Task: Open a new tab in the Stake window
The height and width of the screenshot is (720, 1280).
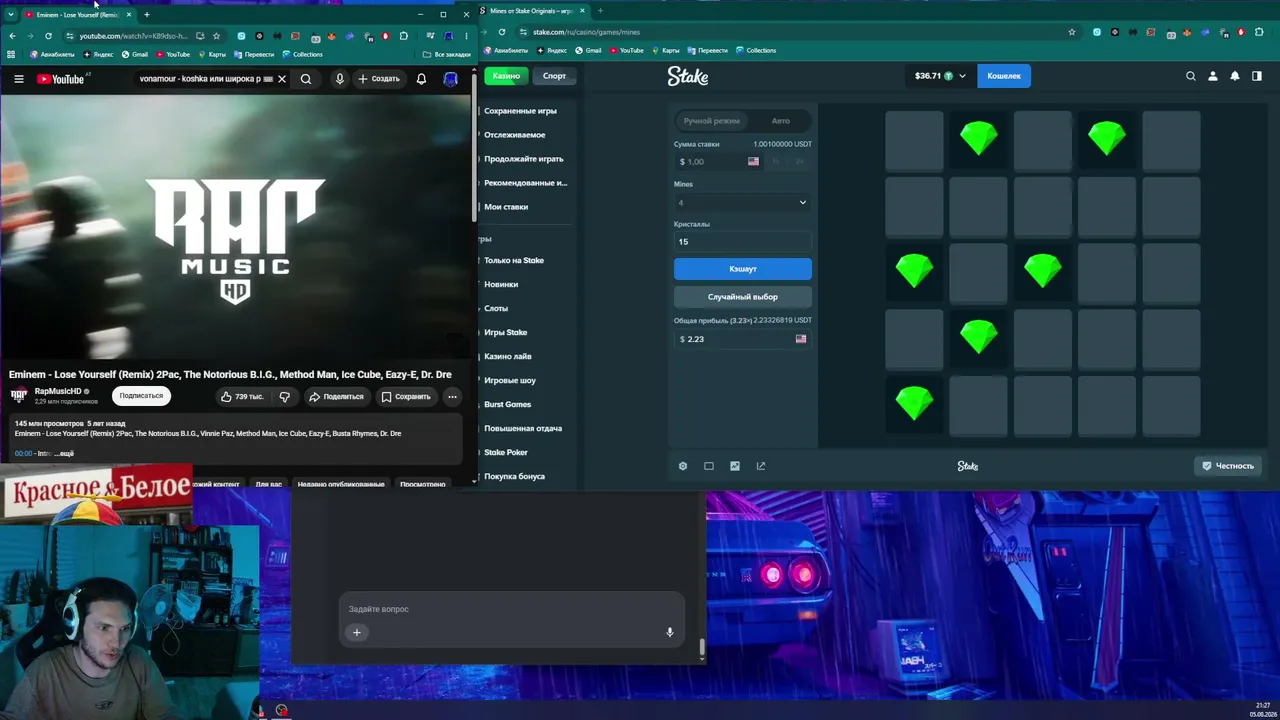Action: point(600,11)
